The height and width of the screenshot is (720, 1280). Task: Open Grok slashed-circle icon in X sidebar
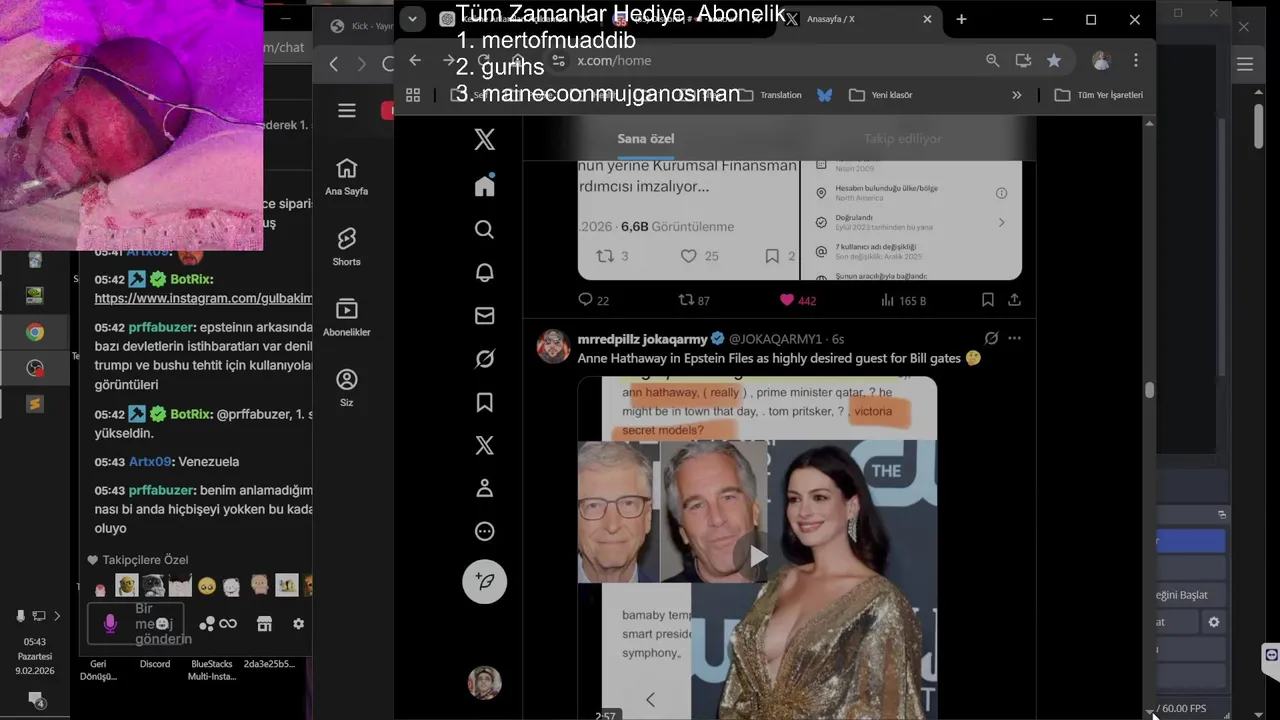(x=484, y=359)
